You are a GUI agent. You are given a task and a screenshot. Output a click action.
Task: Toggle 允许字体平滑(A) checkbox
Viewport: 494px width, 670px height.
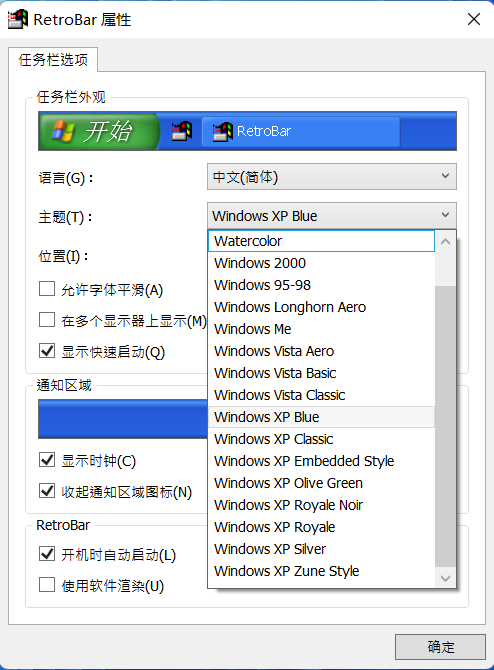(47, 289)
